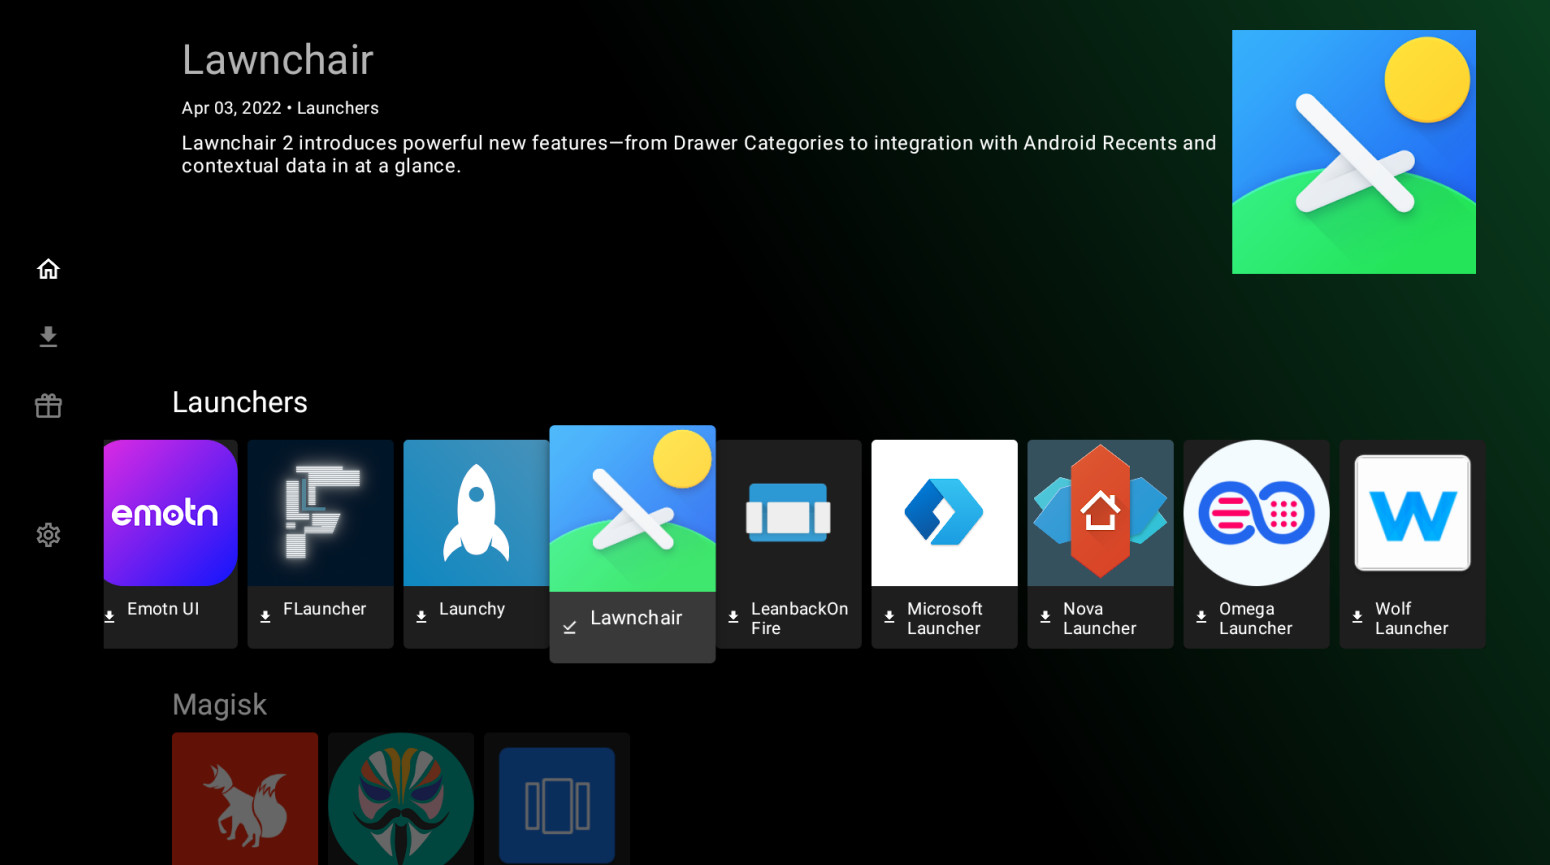Viewport: 1550px width, 865px height.
Task: Choose the Microsoft Launcher tile
Action: [x=944, y=543]
